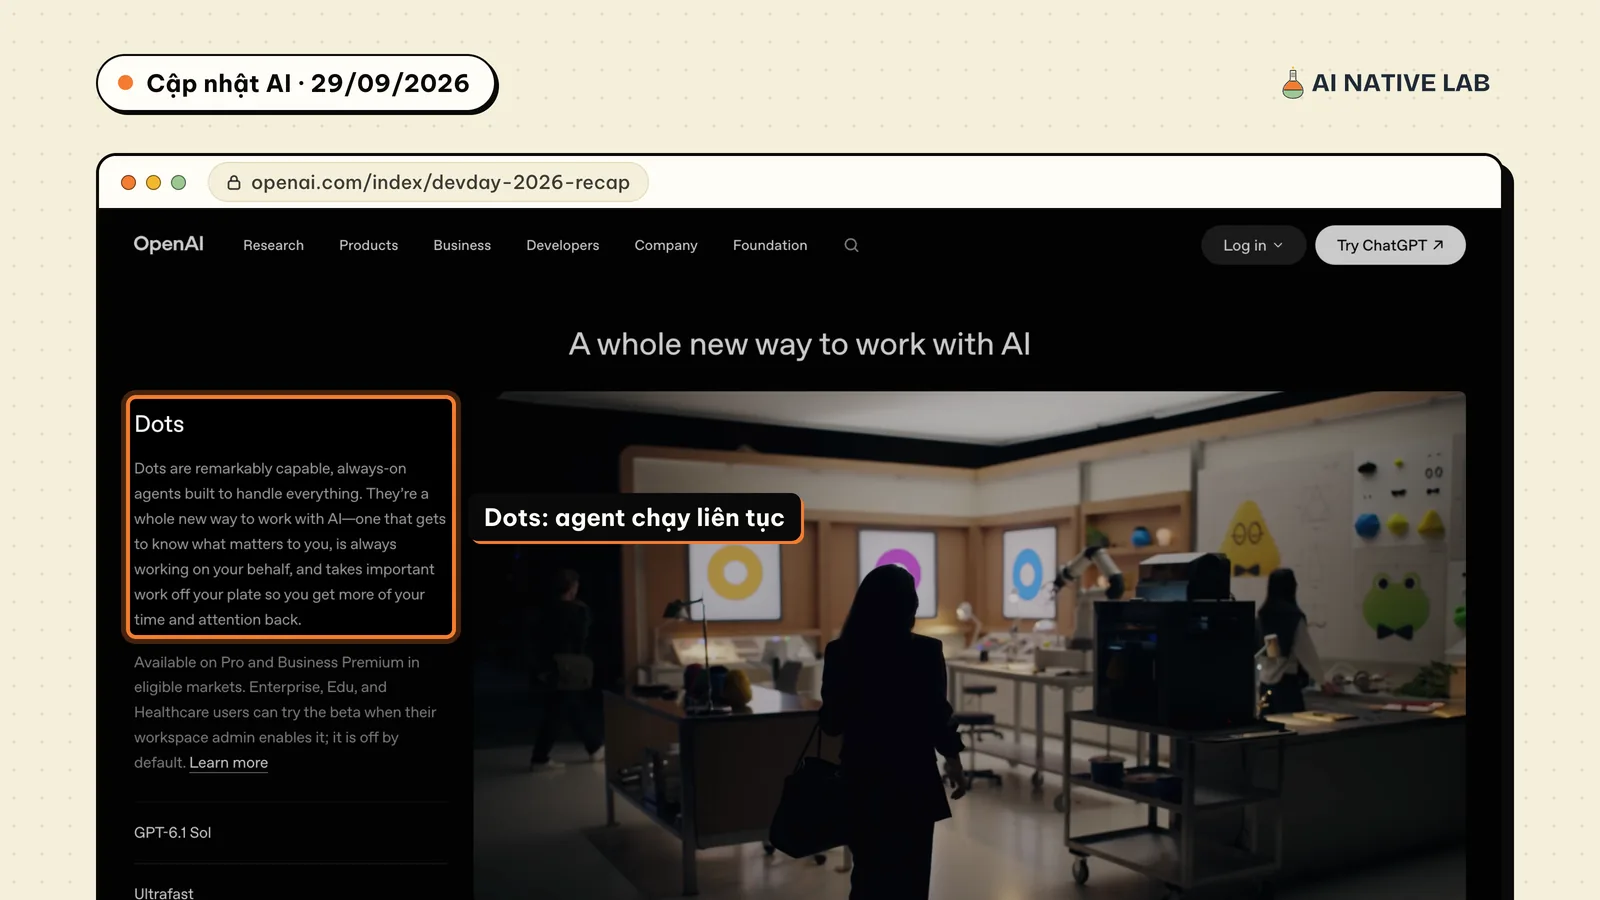The height and width of the screenshot is (900, 1600).
Task: Open the Products menu
Action: pyautogui.click(x=368, y=245)
